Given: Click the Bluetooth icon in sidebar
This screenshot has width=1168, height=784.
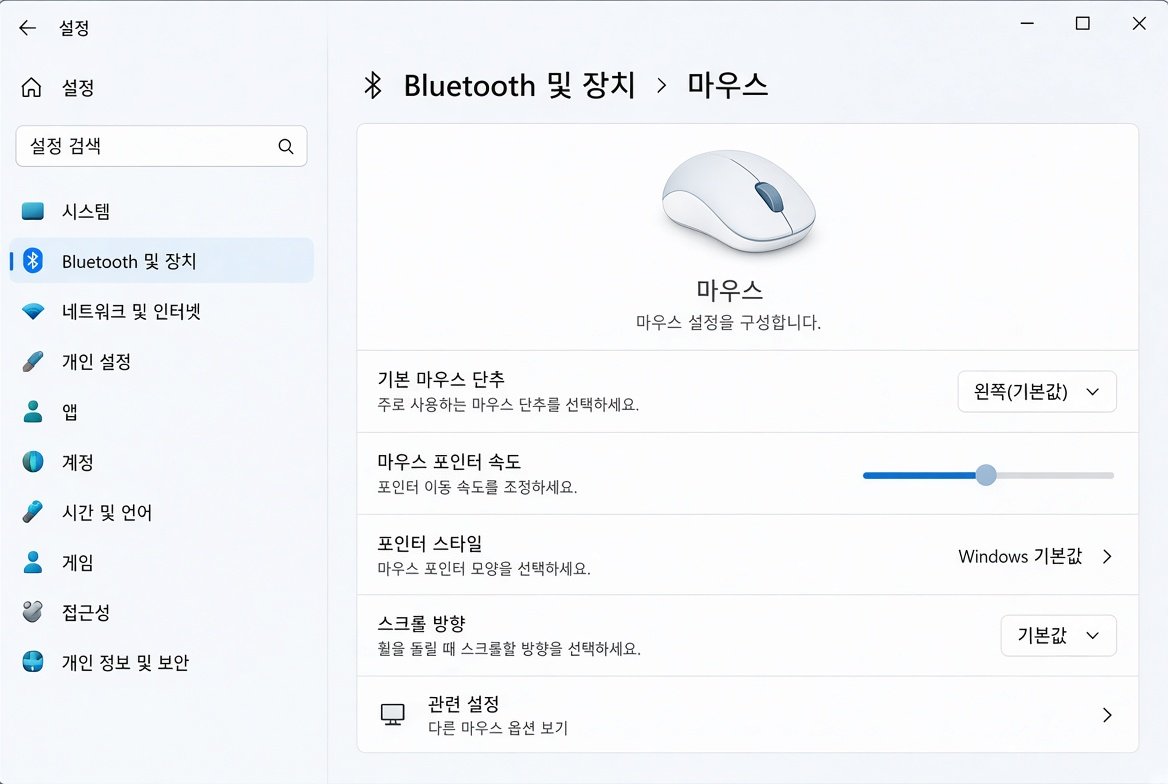Looking at the screenshot, I should point(33,261).
